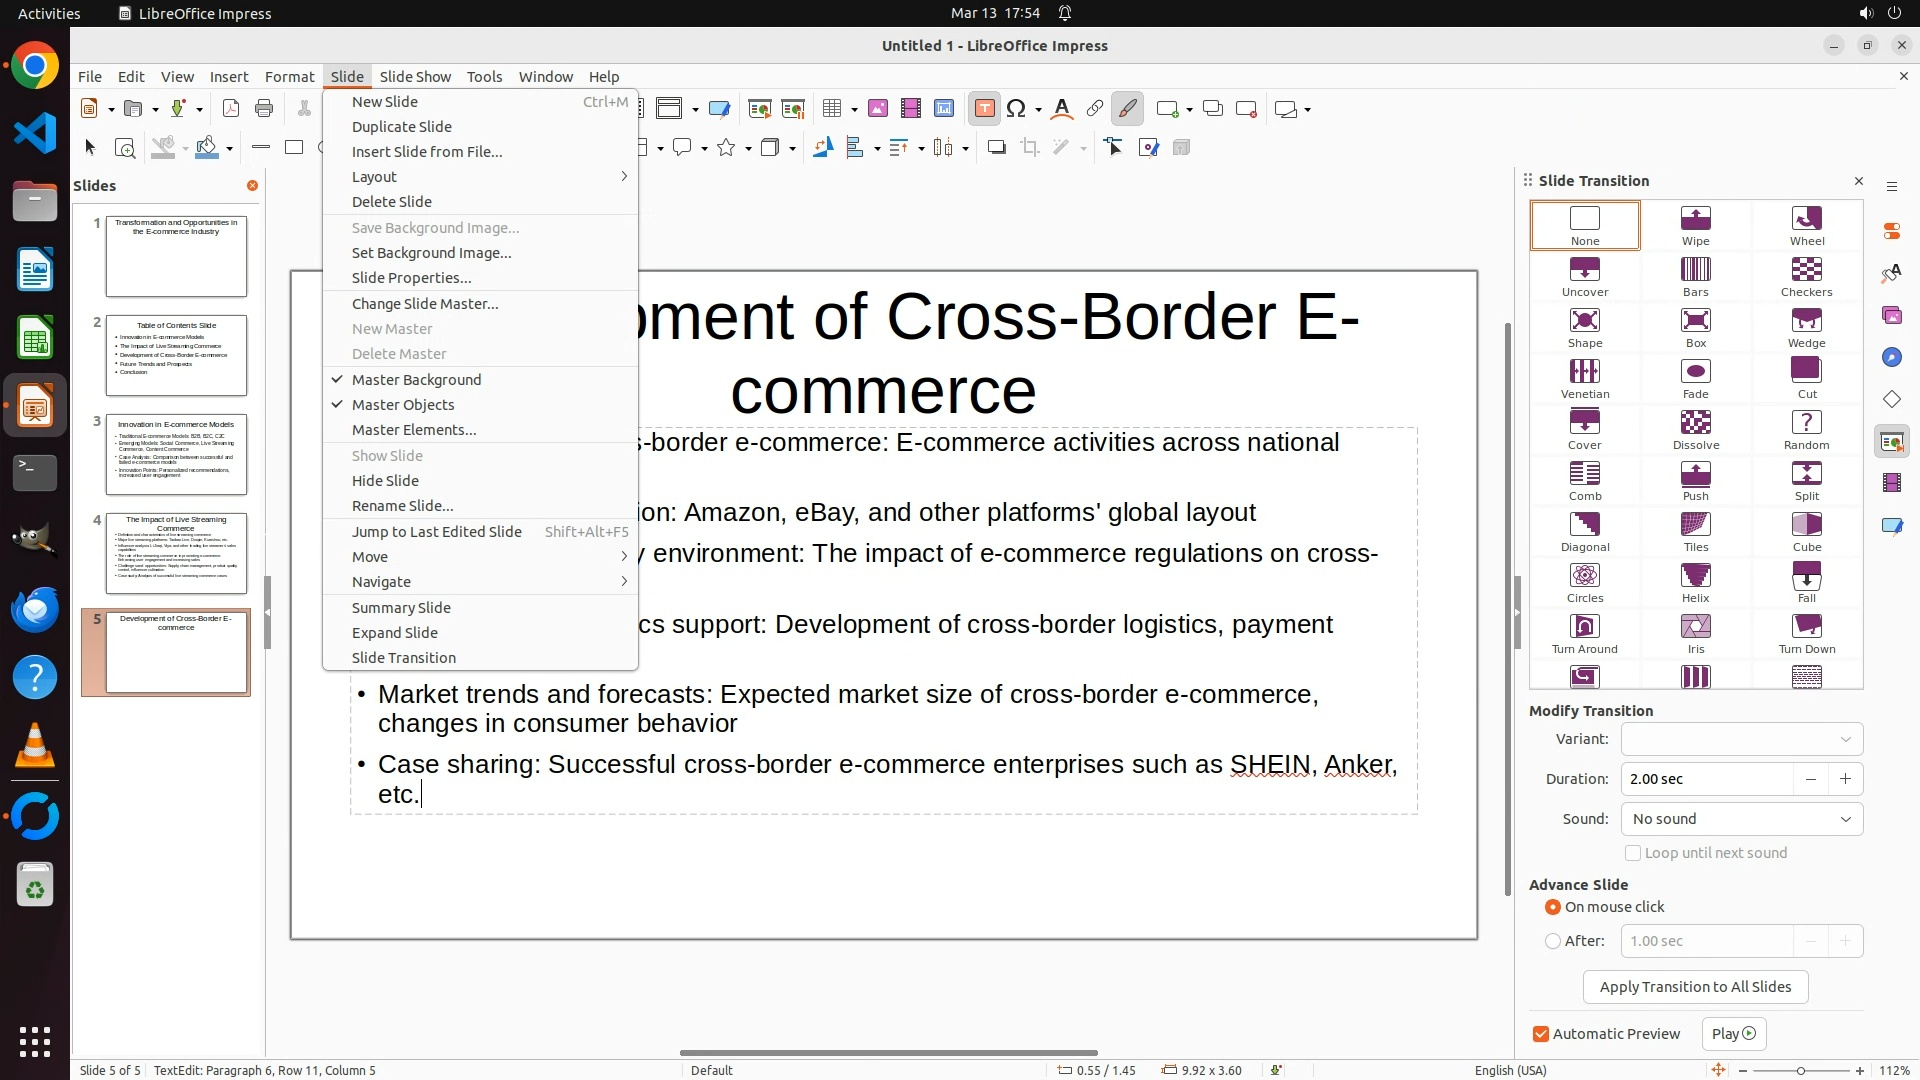Image resolution: width=1920 pixels, height=1080 pixels.
Task: Select the Venetian transition effect
Action: point(1584,377)
